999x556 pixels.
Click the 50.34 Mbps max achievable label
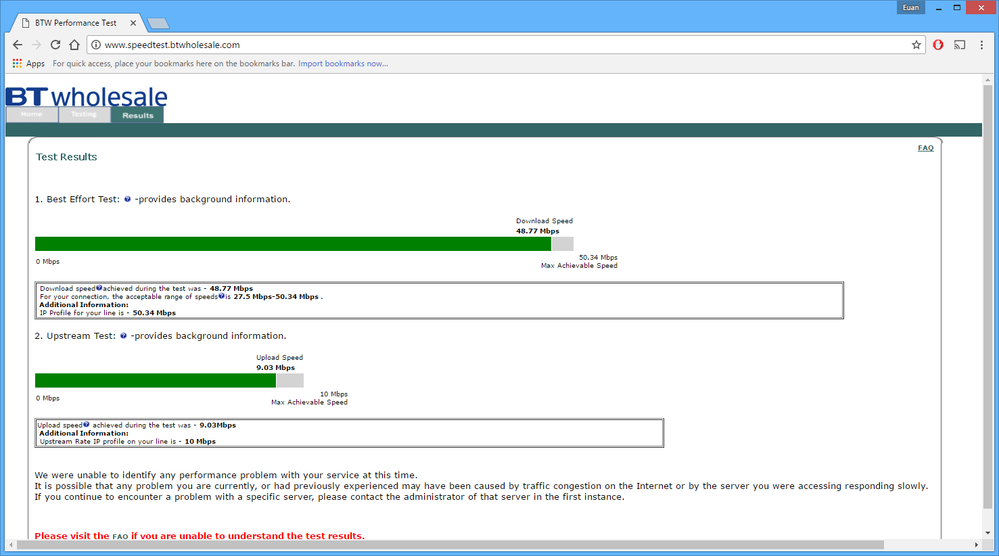point(598,257)
